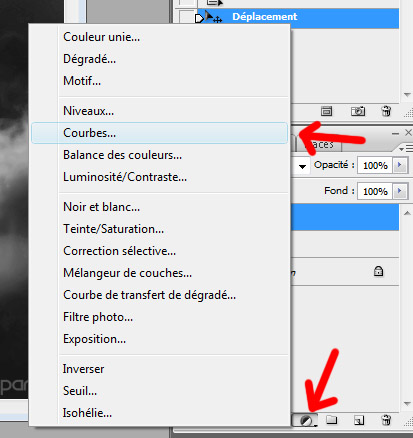Select Luminosité/Contraste... adjustment
This screenshot has height=438, width=413.
[x=125, y=177]
